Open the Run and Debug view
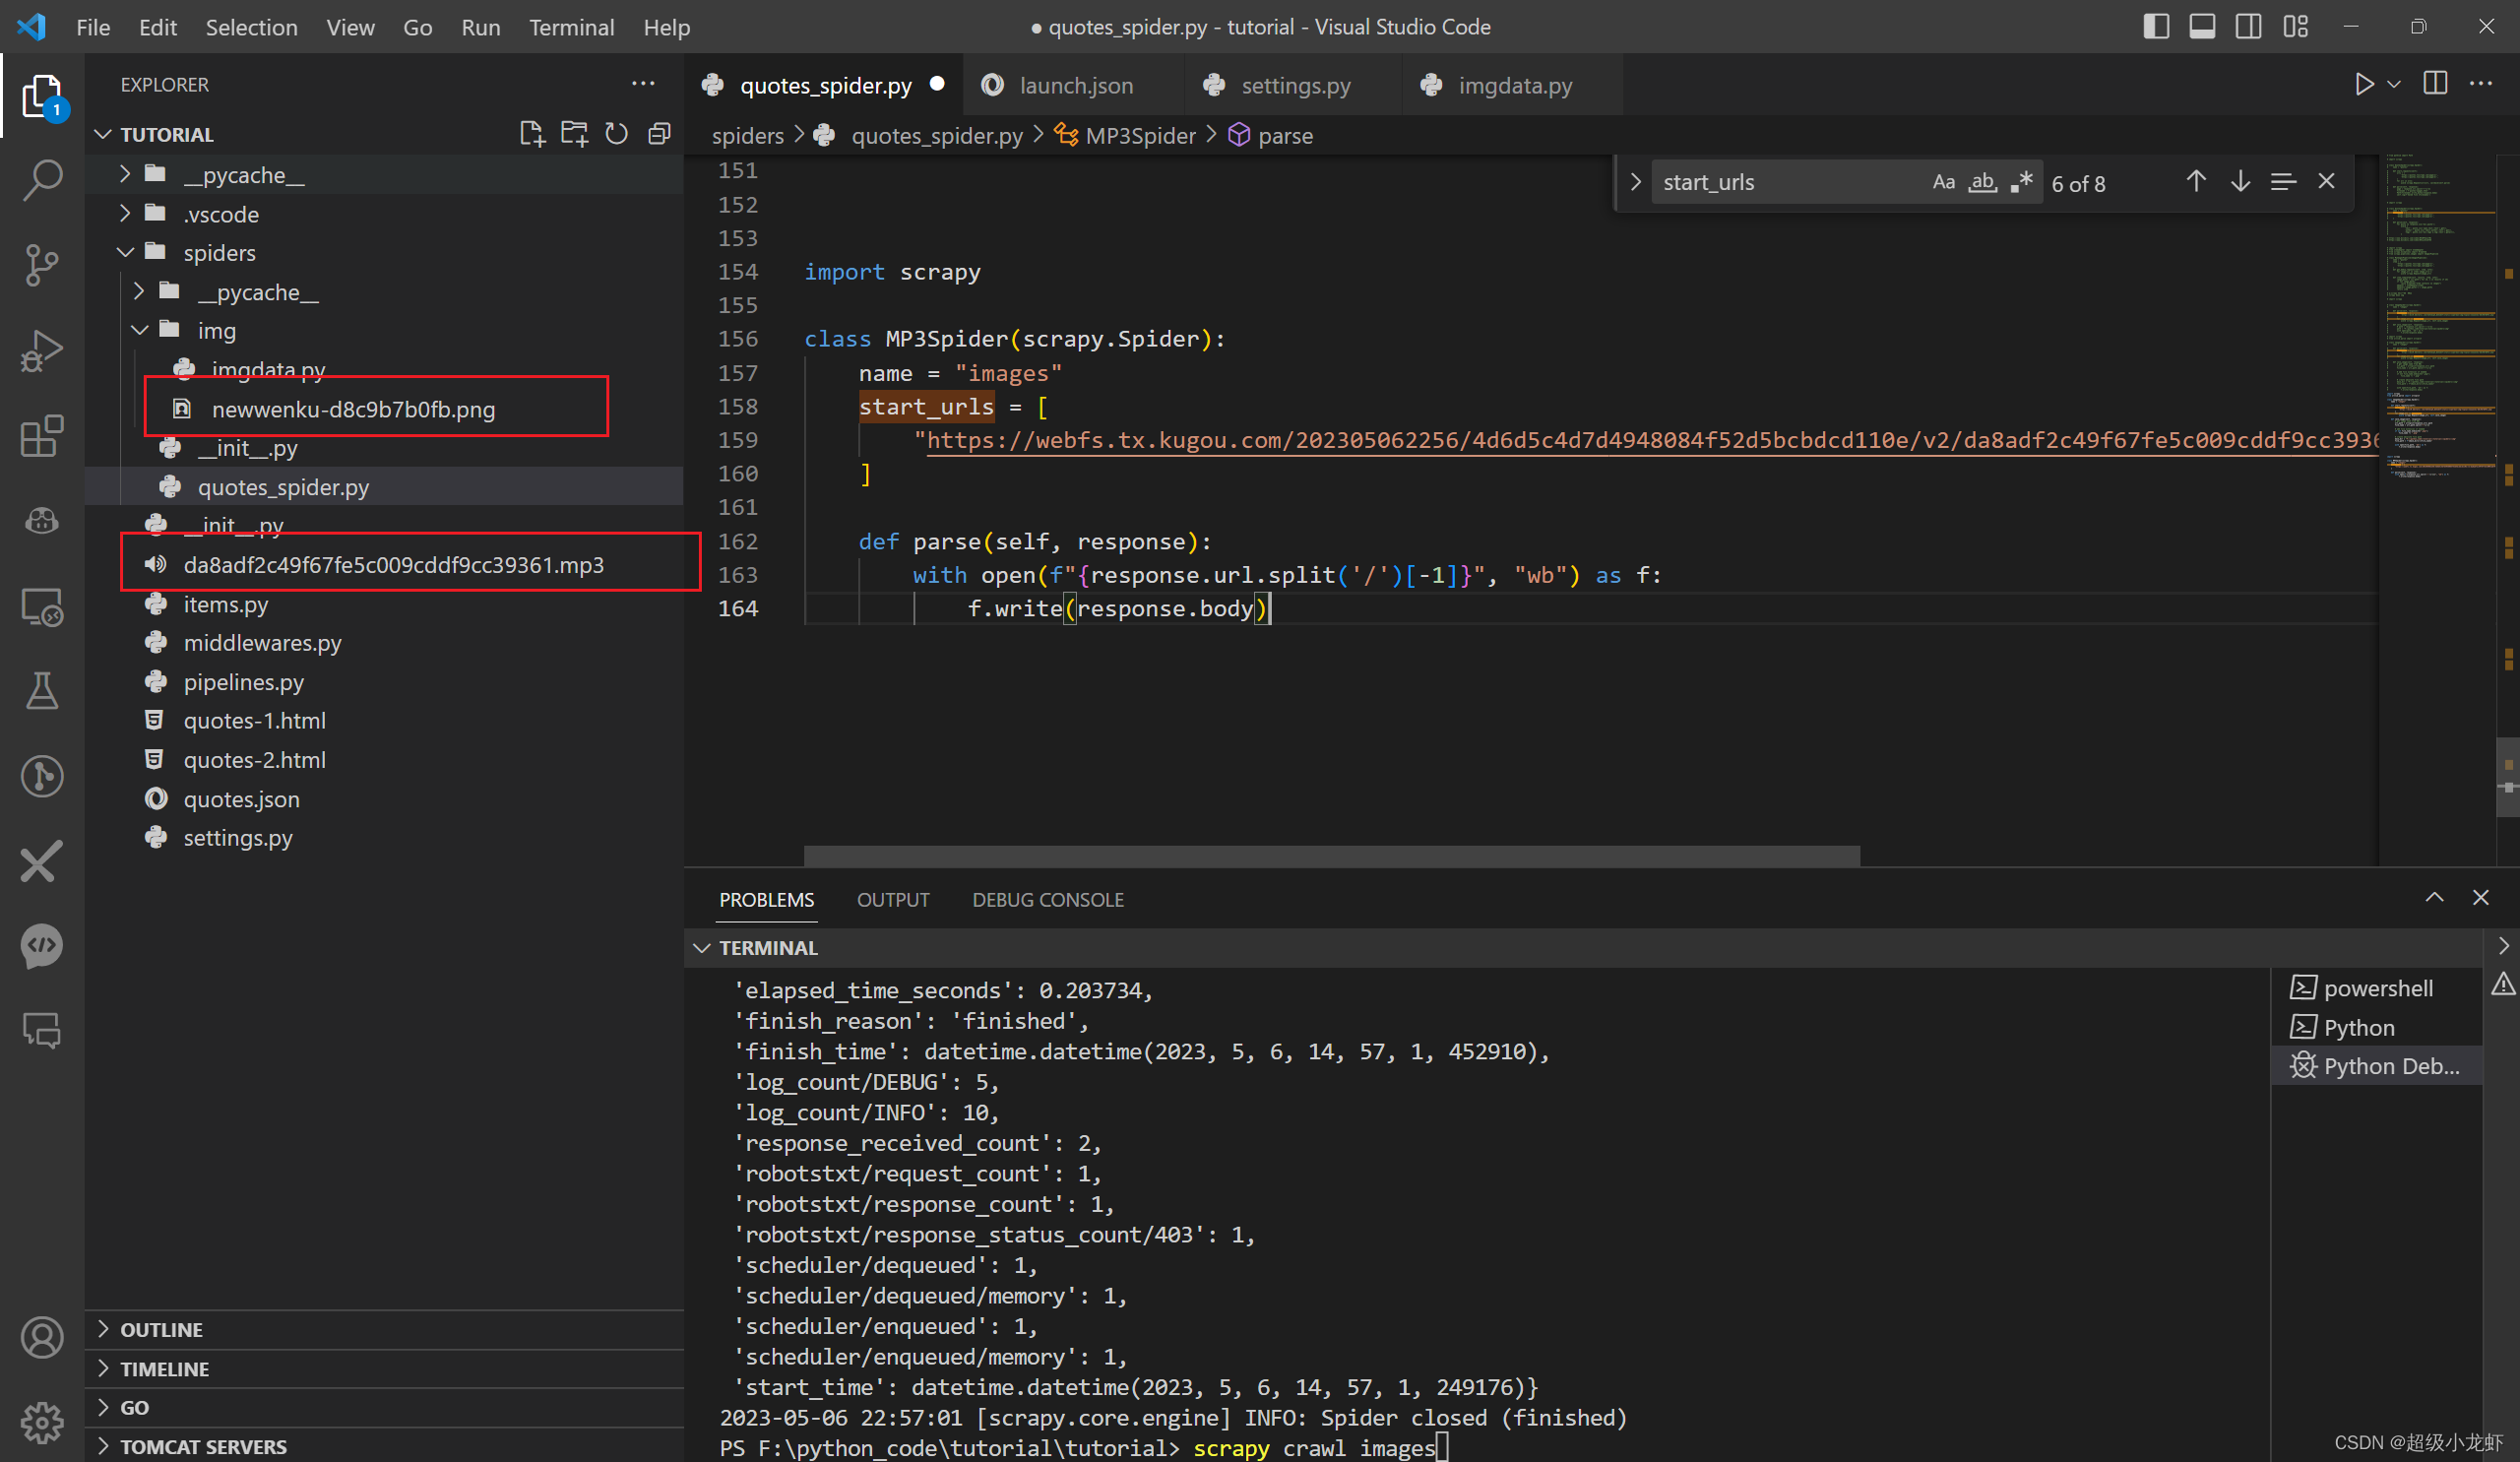 42,351
